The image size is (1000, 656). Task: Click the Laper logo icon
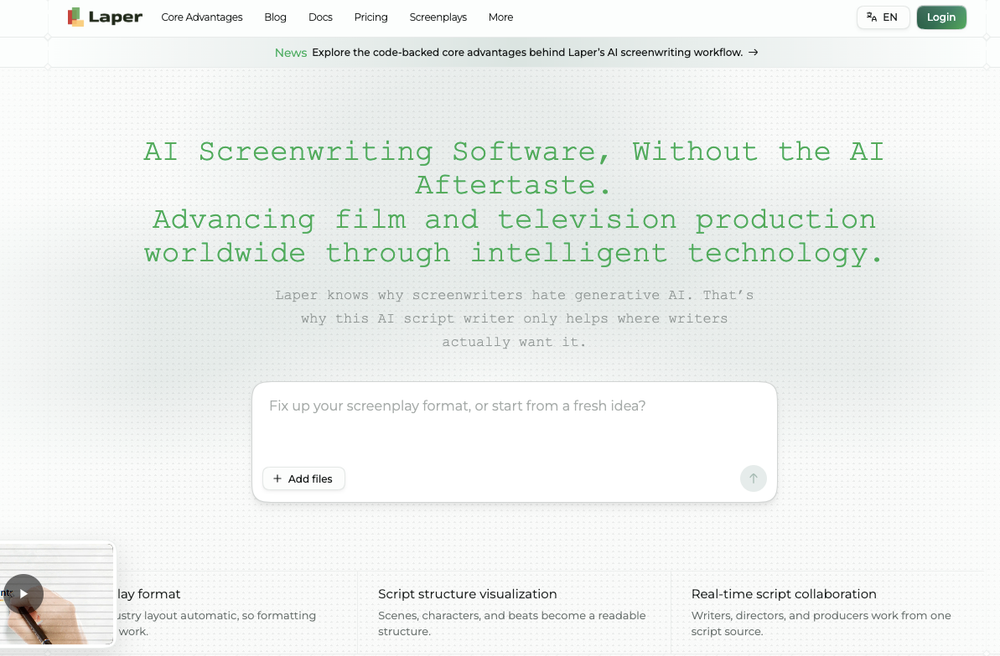(75, 17)
